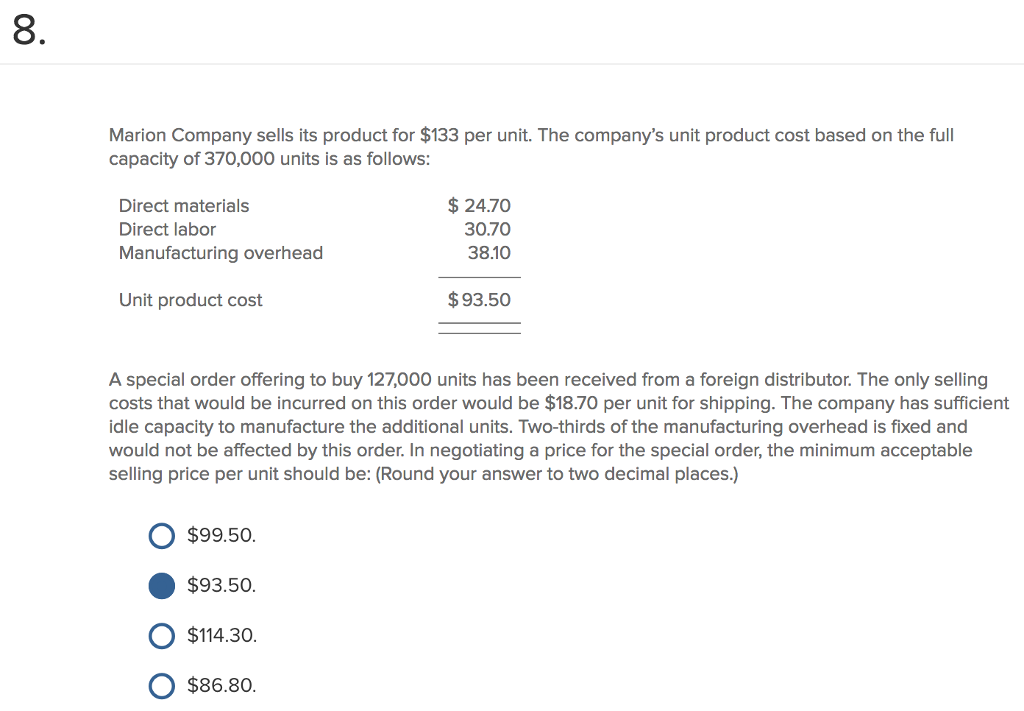Click the Unit product cost label

(x=190, y=300)
